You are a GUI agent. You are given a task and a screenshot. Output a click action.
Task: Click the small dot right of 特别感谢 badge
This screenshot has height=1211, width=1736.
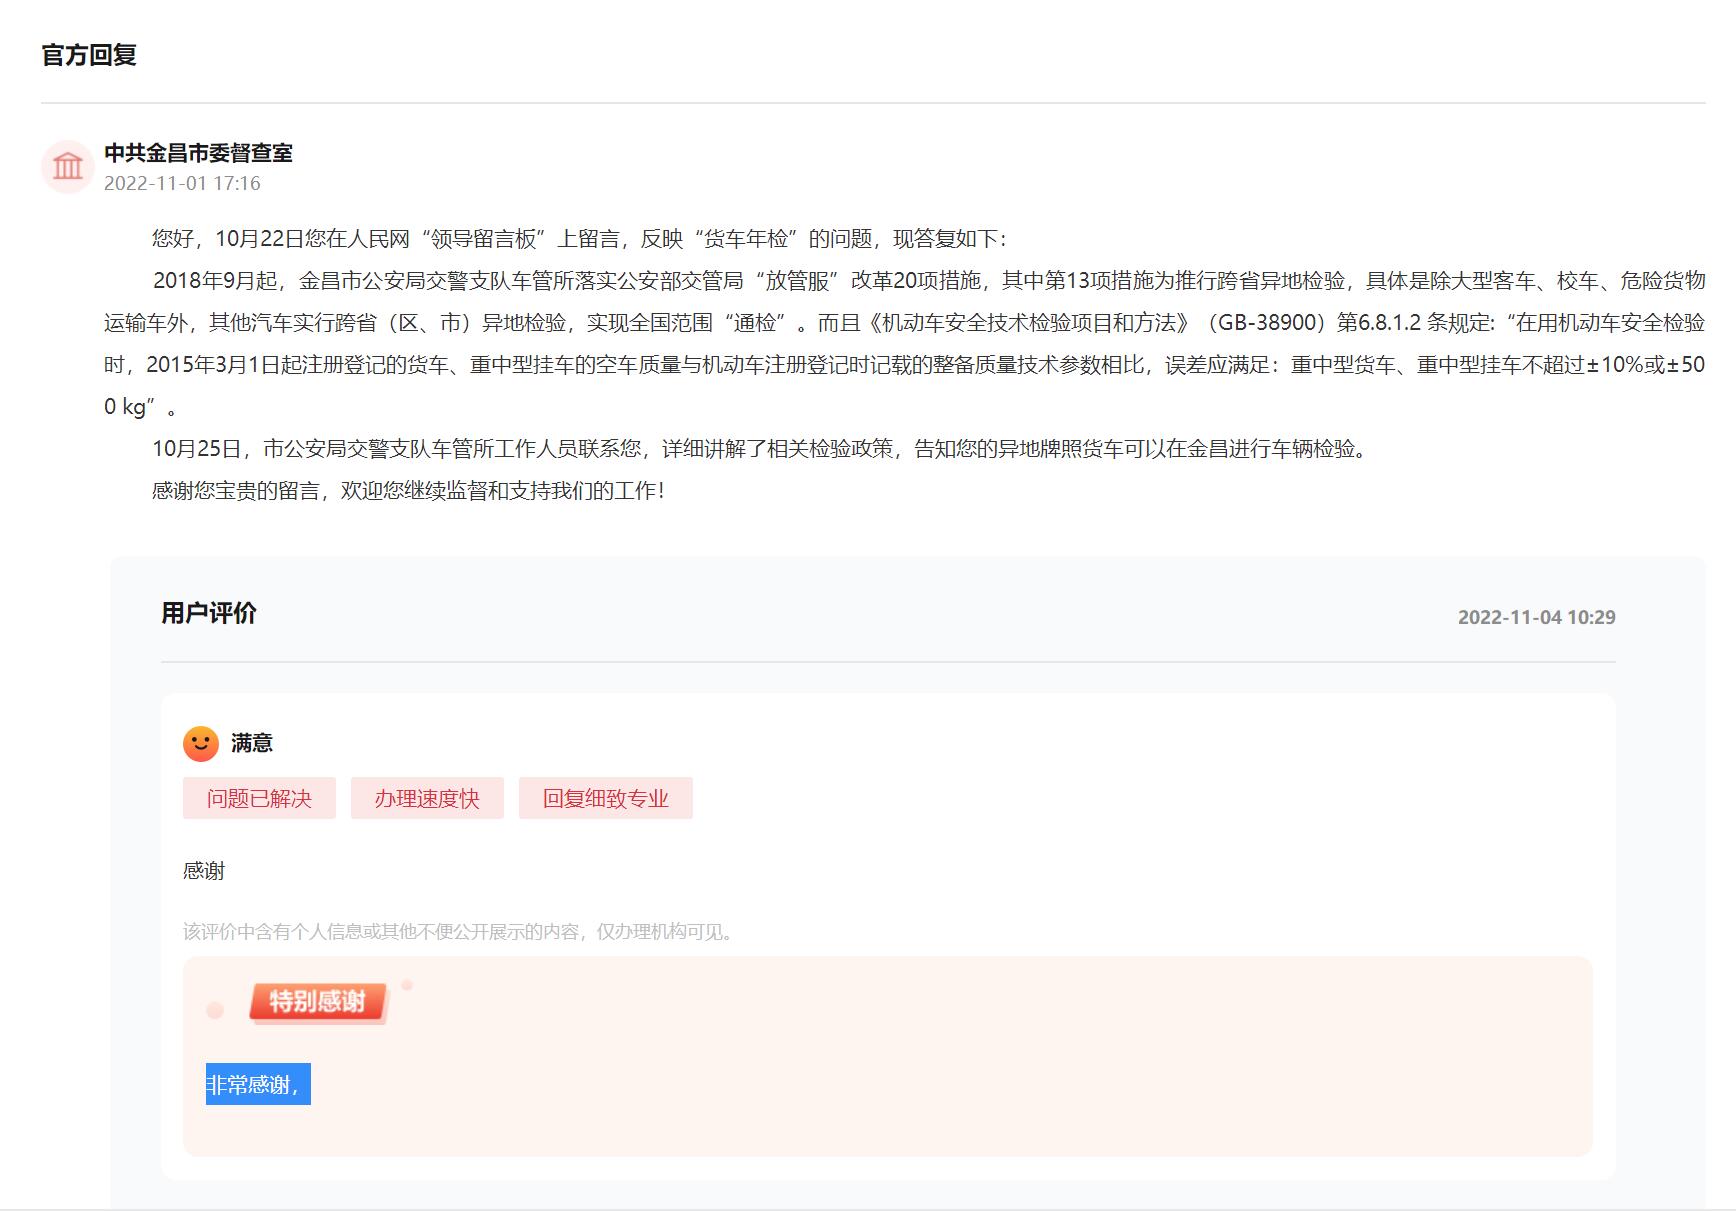407,985
